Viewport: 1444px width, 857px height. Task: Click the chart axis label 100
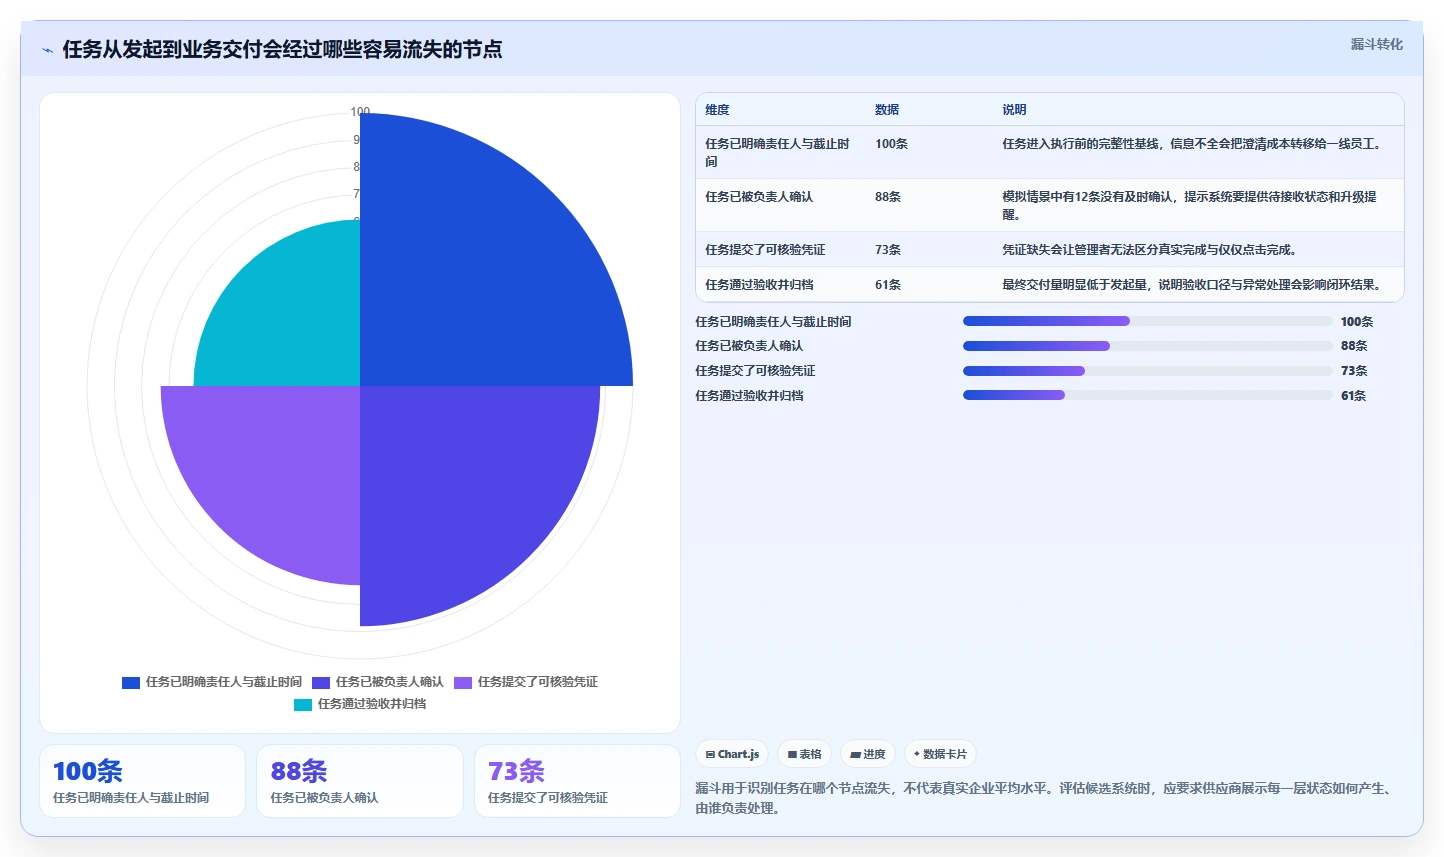[360, 112]
